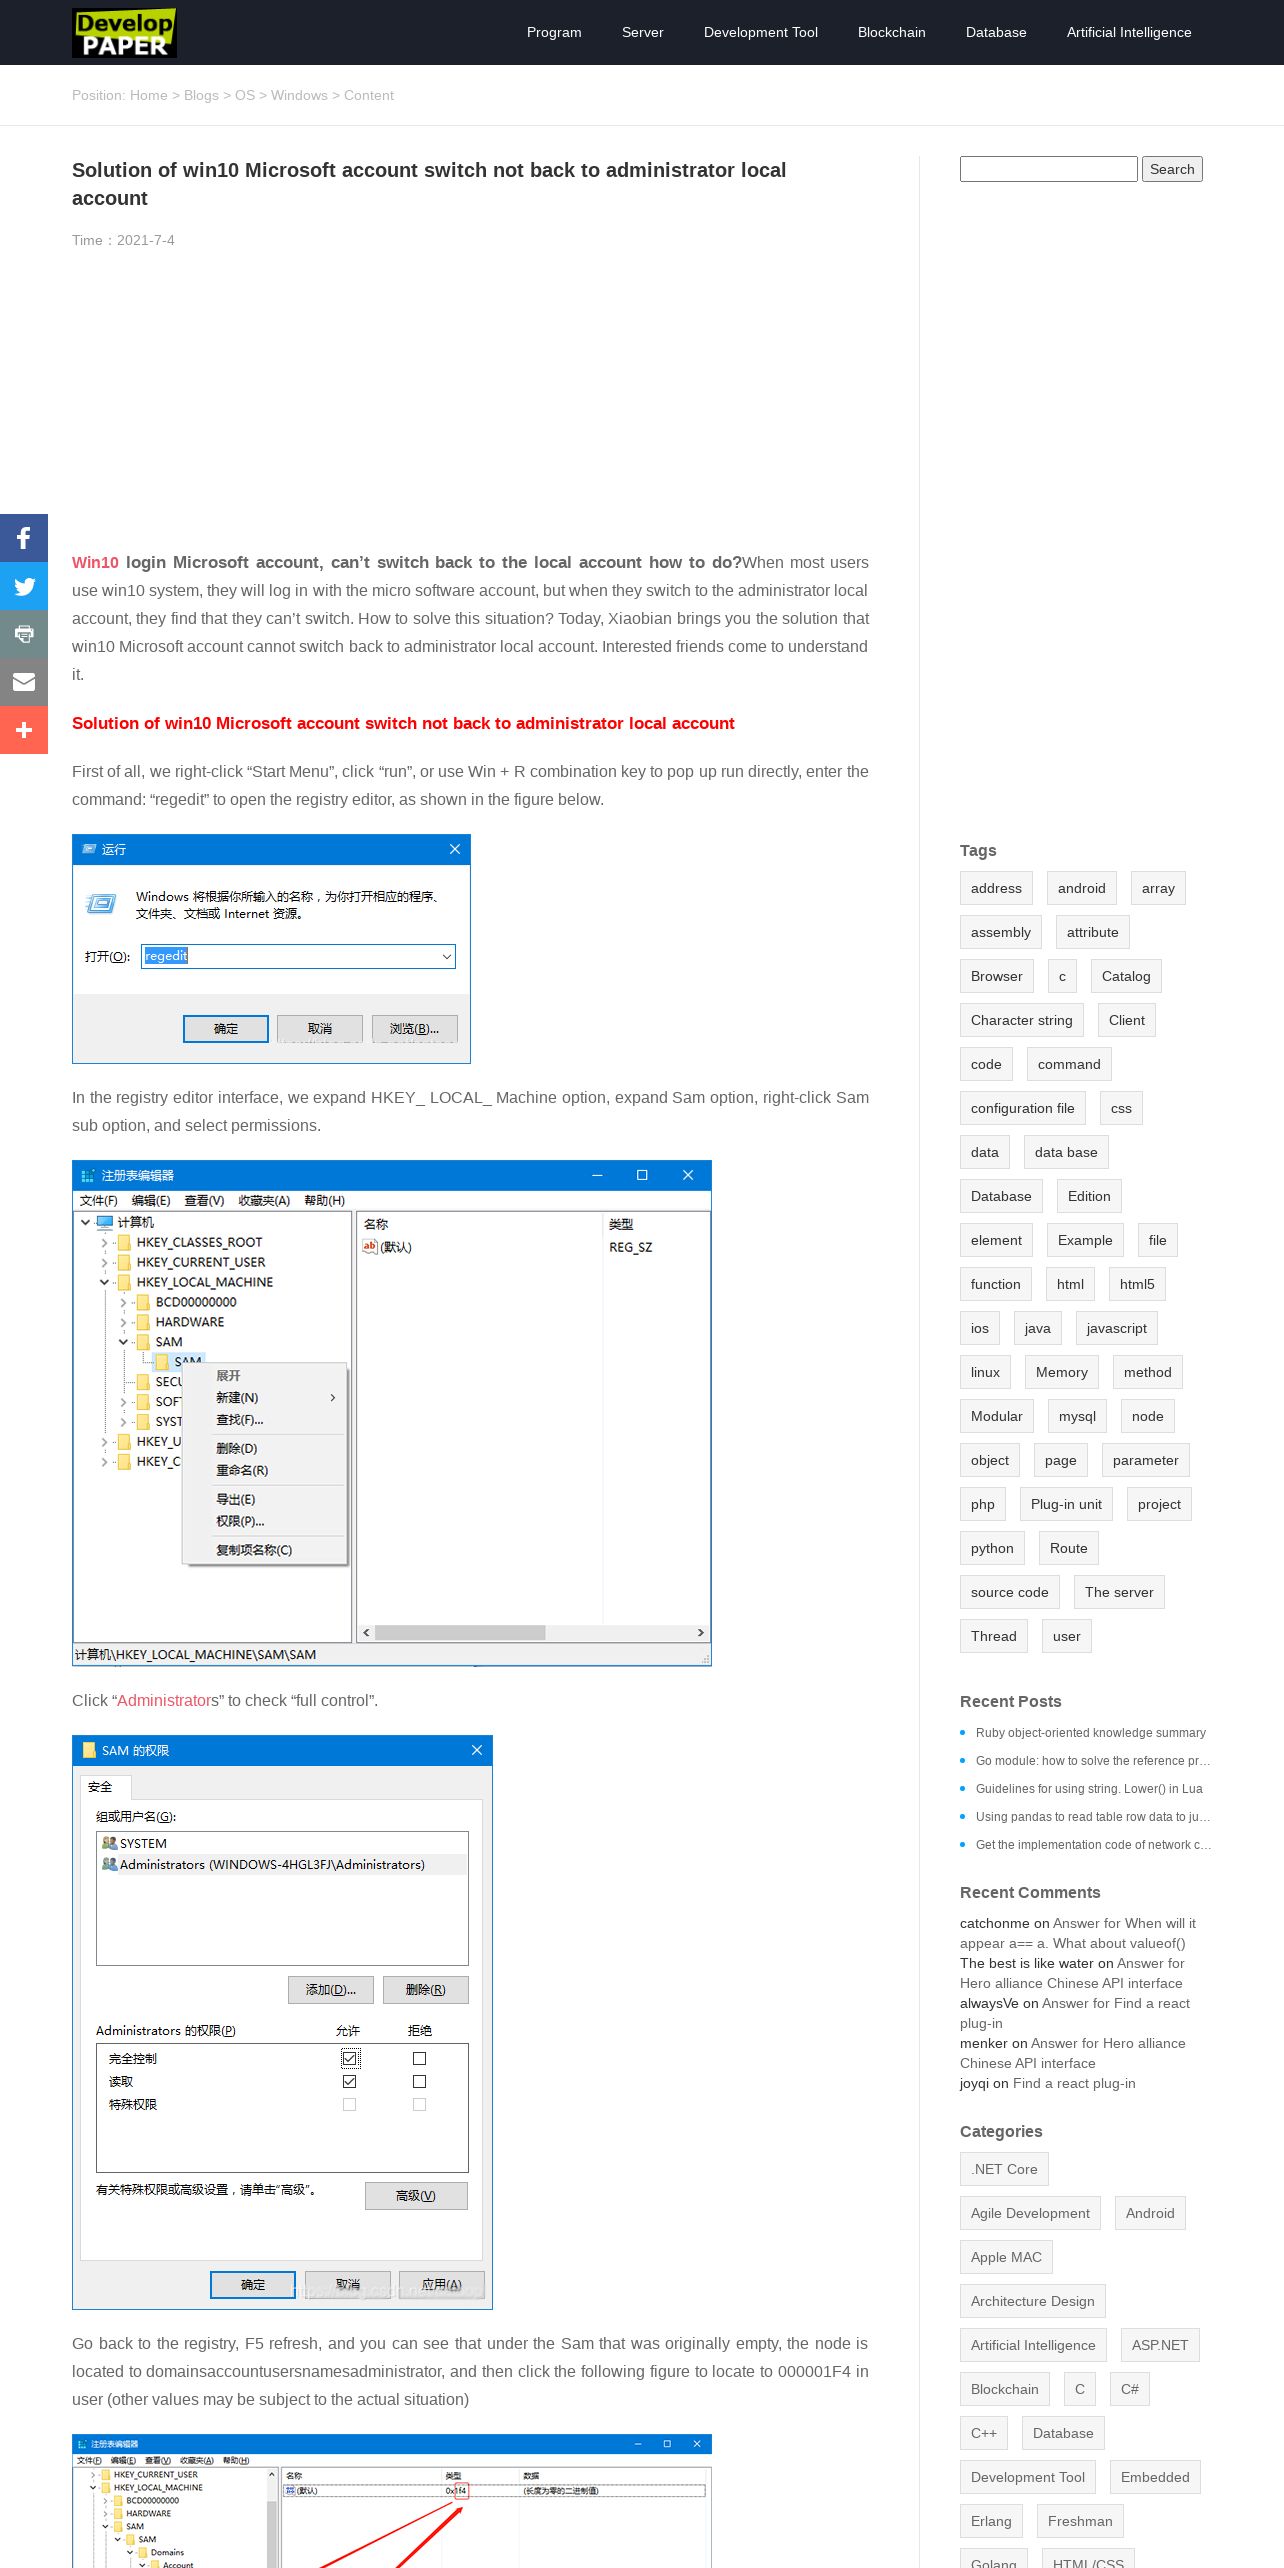This screenshot has width=1284, height=2568.
Task: Select the configuration file tag
Action: pos(1023,1108)
